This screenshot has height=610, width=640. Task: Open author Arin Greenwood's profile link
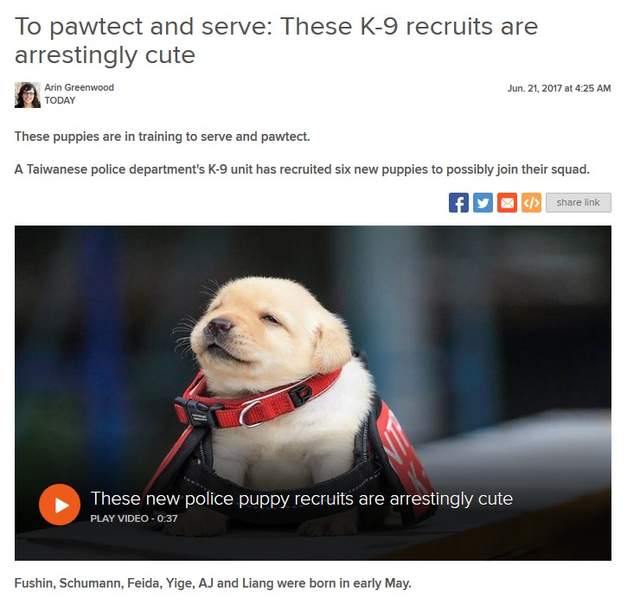point(79,87)
